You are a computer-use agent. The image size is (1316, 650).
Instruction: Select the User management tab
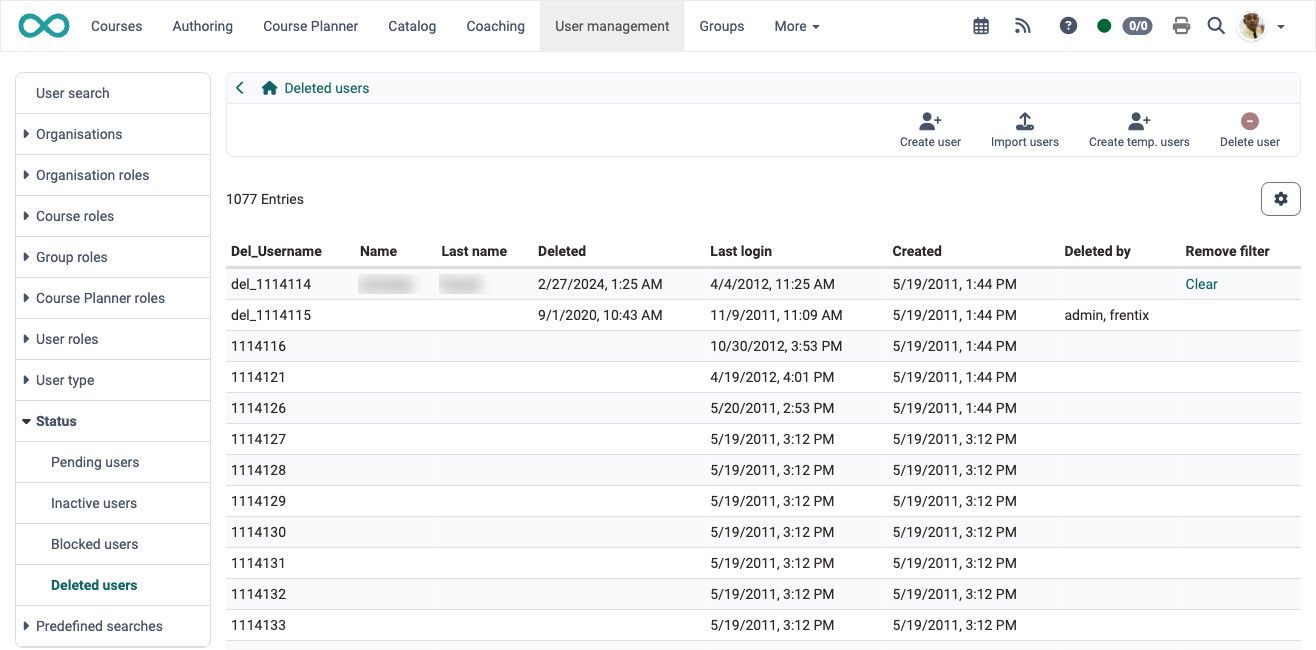click(612, 26)
